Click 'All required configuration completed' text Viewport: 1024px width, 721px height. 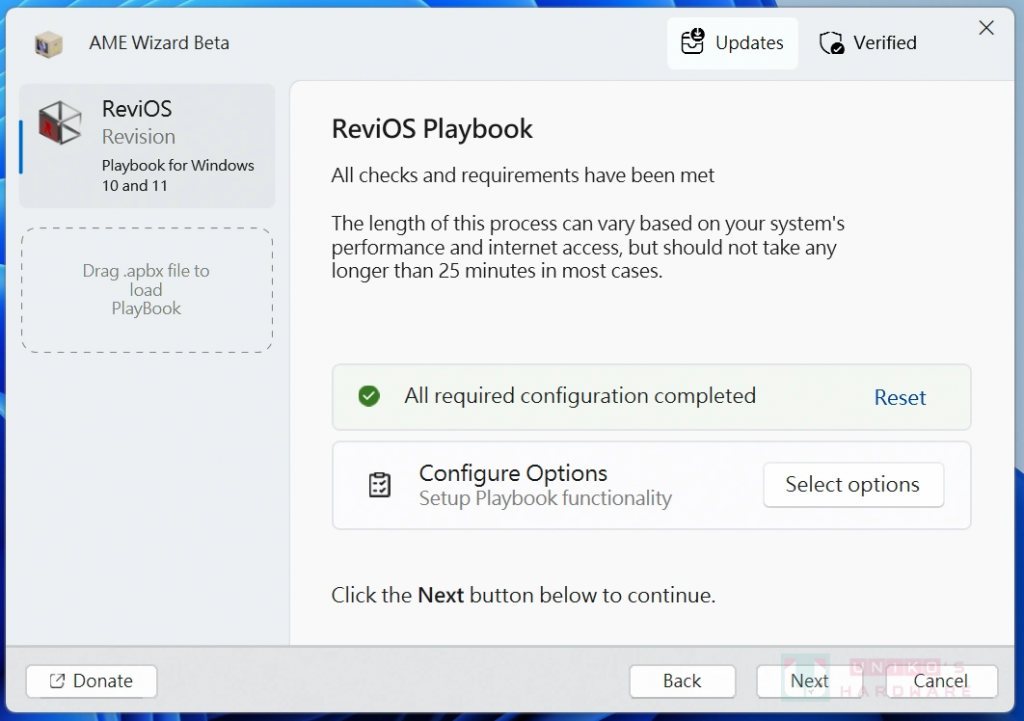point(580,396)
